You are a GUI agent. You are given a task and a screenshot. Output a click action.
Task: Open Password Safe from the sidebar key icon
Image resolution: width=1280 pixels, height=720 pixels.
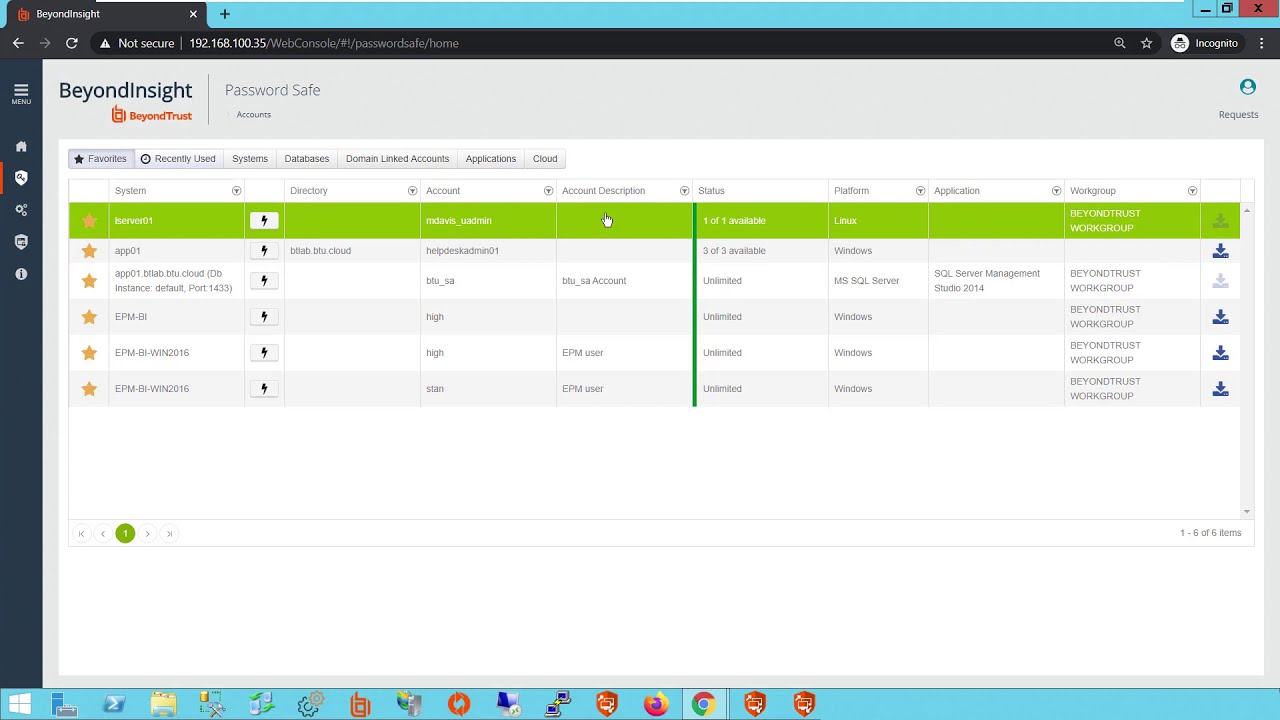(x=21, y=178)
